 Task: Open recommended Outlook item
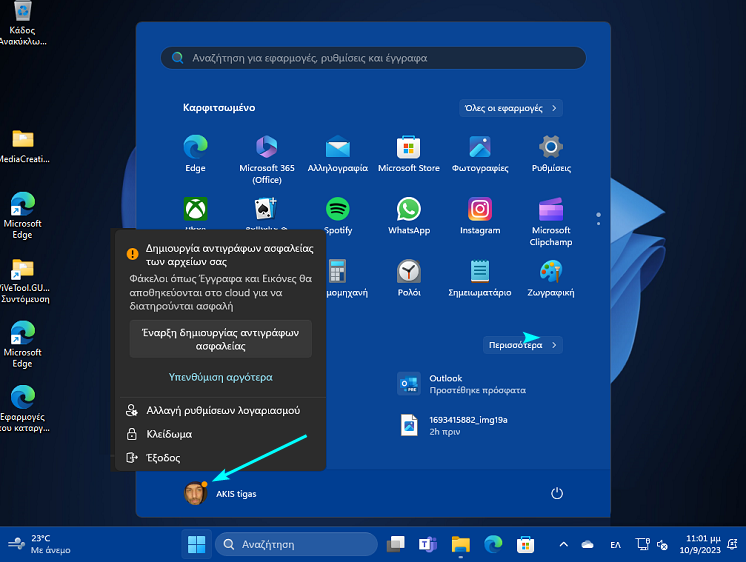(x=461, y=384)
